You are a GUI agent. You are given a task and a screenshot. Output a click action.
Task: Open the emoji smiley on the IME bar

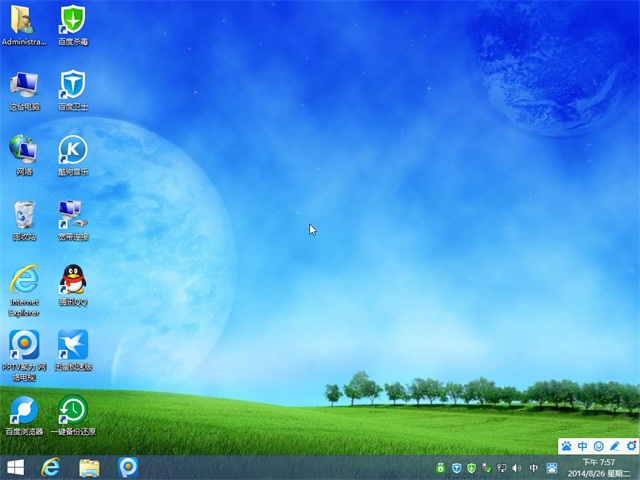599,445
